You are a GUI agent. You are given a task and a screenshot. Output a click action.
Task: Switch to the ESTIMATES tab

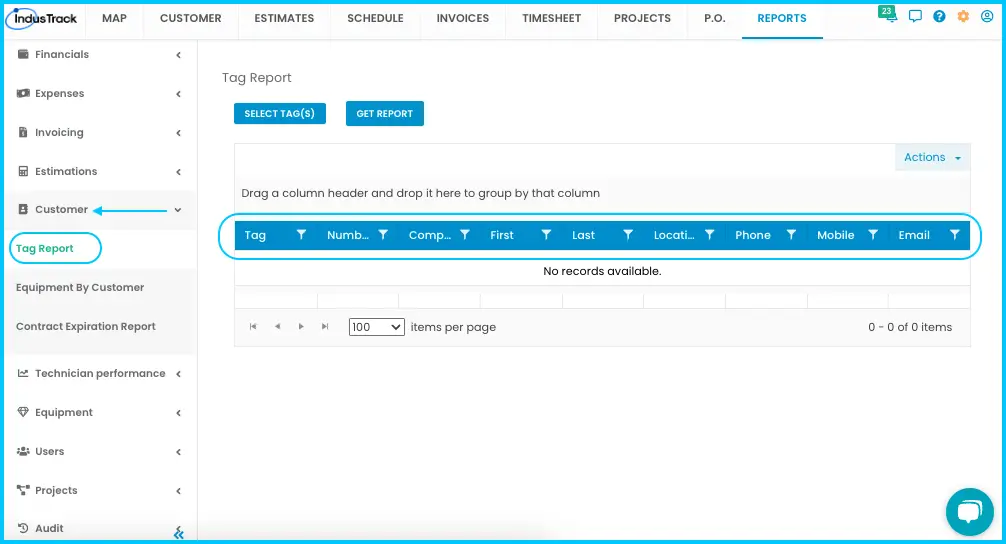click(x=284, y=19)
